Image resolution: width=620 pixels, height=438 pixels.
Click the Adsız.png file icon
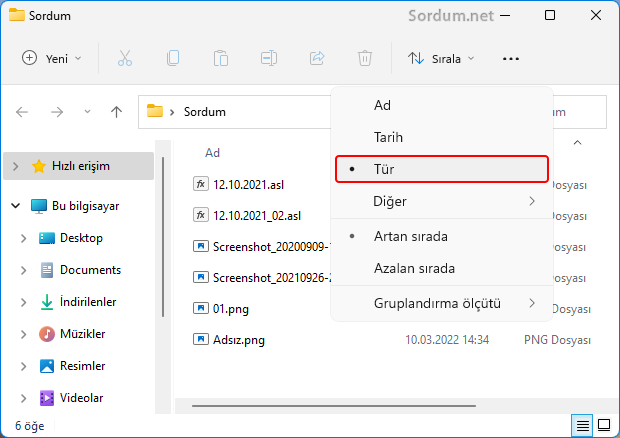201,339
